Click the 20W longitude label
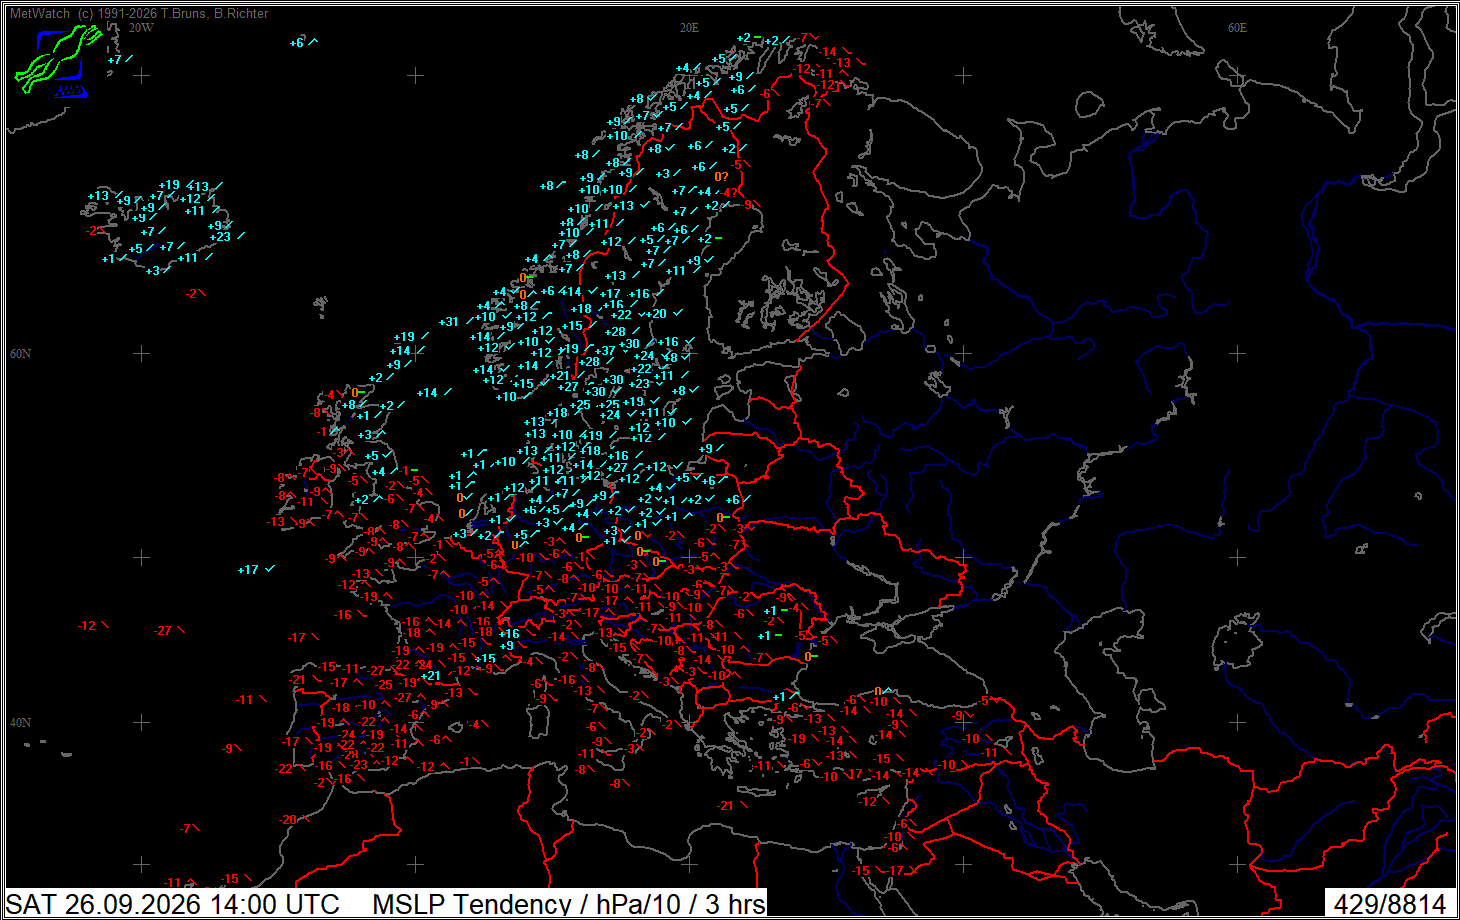The width and height of the screenshot is (1460, 920). [141, 28]
